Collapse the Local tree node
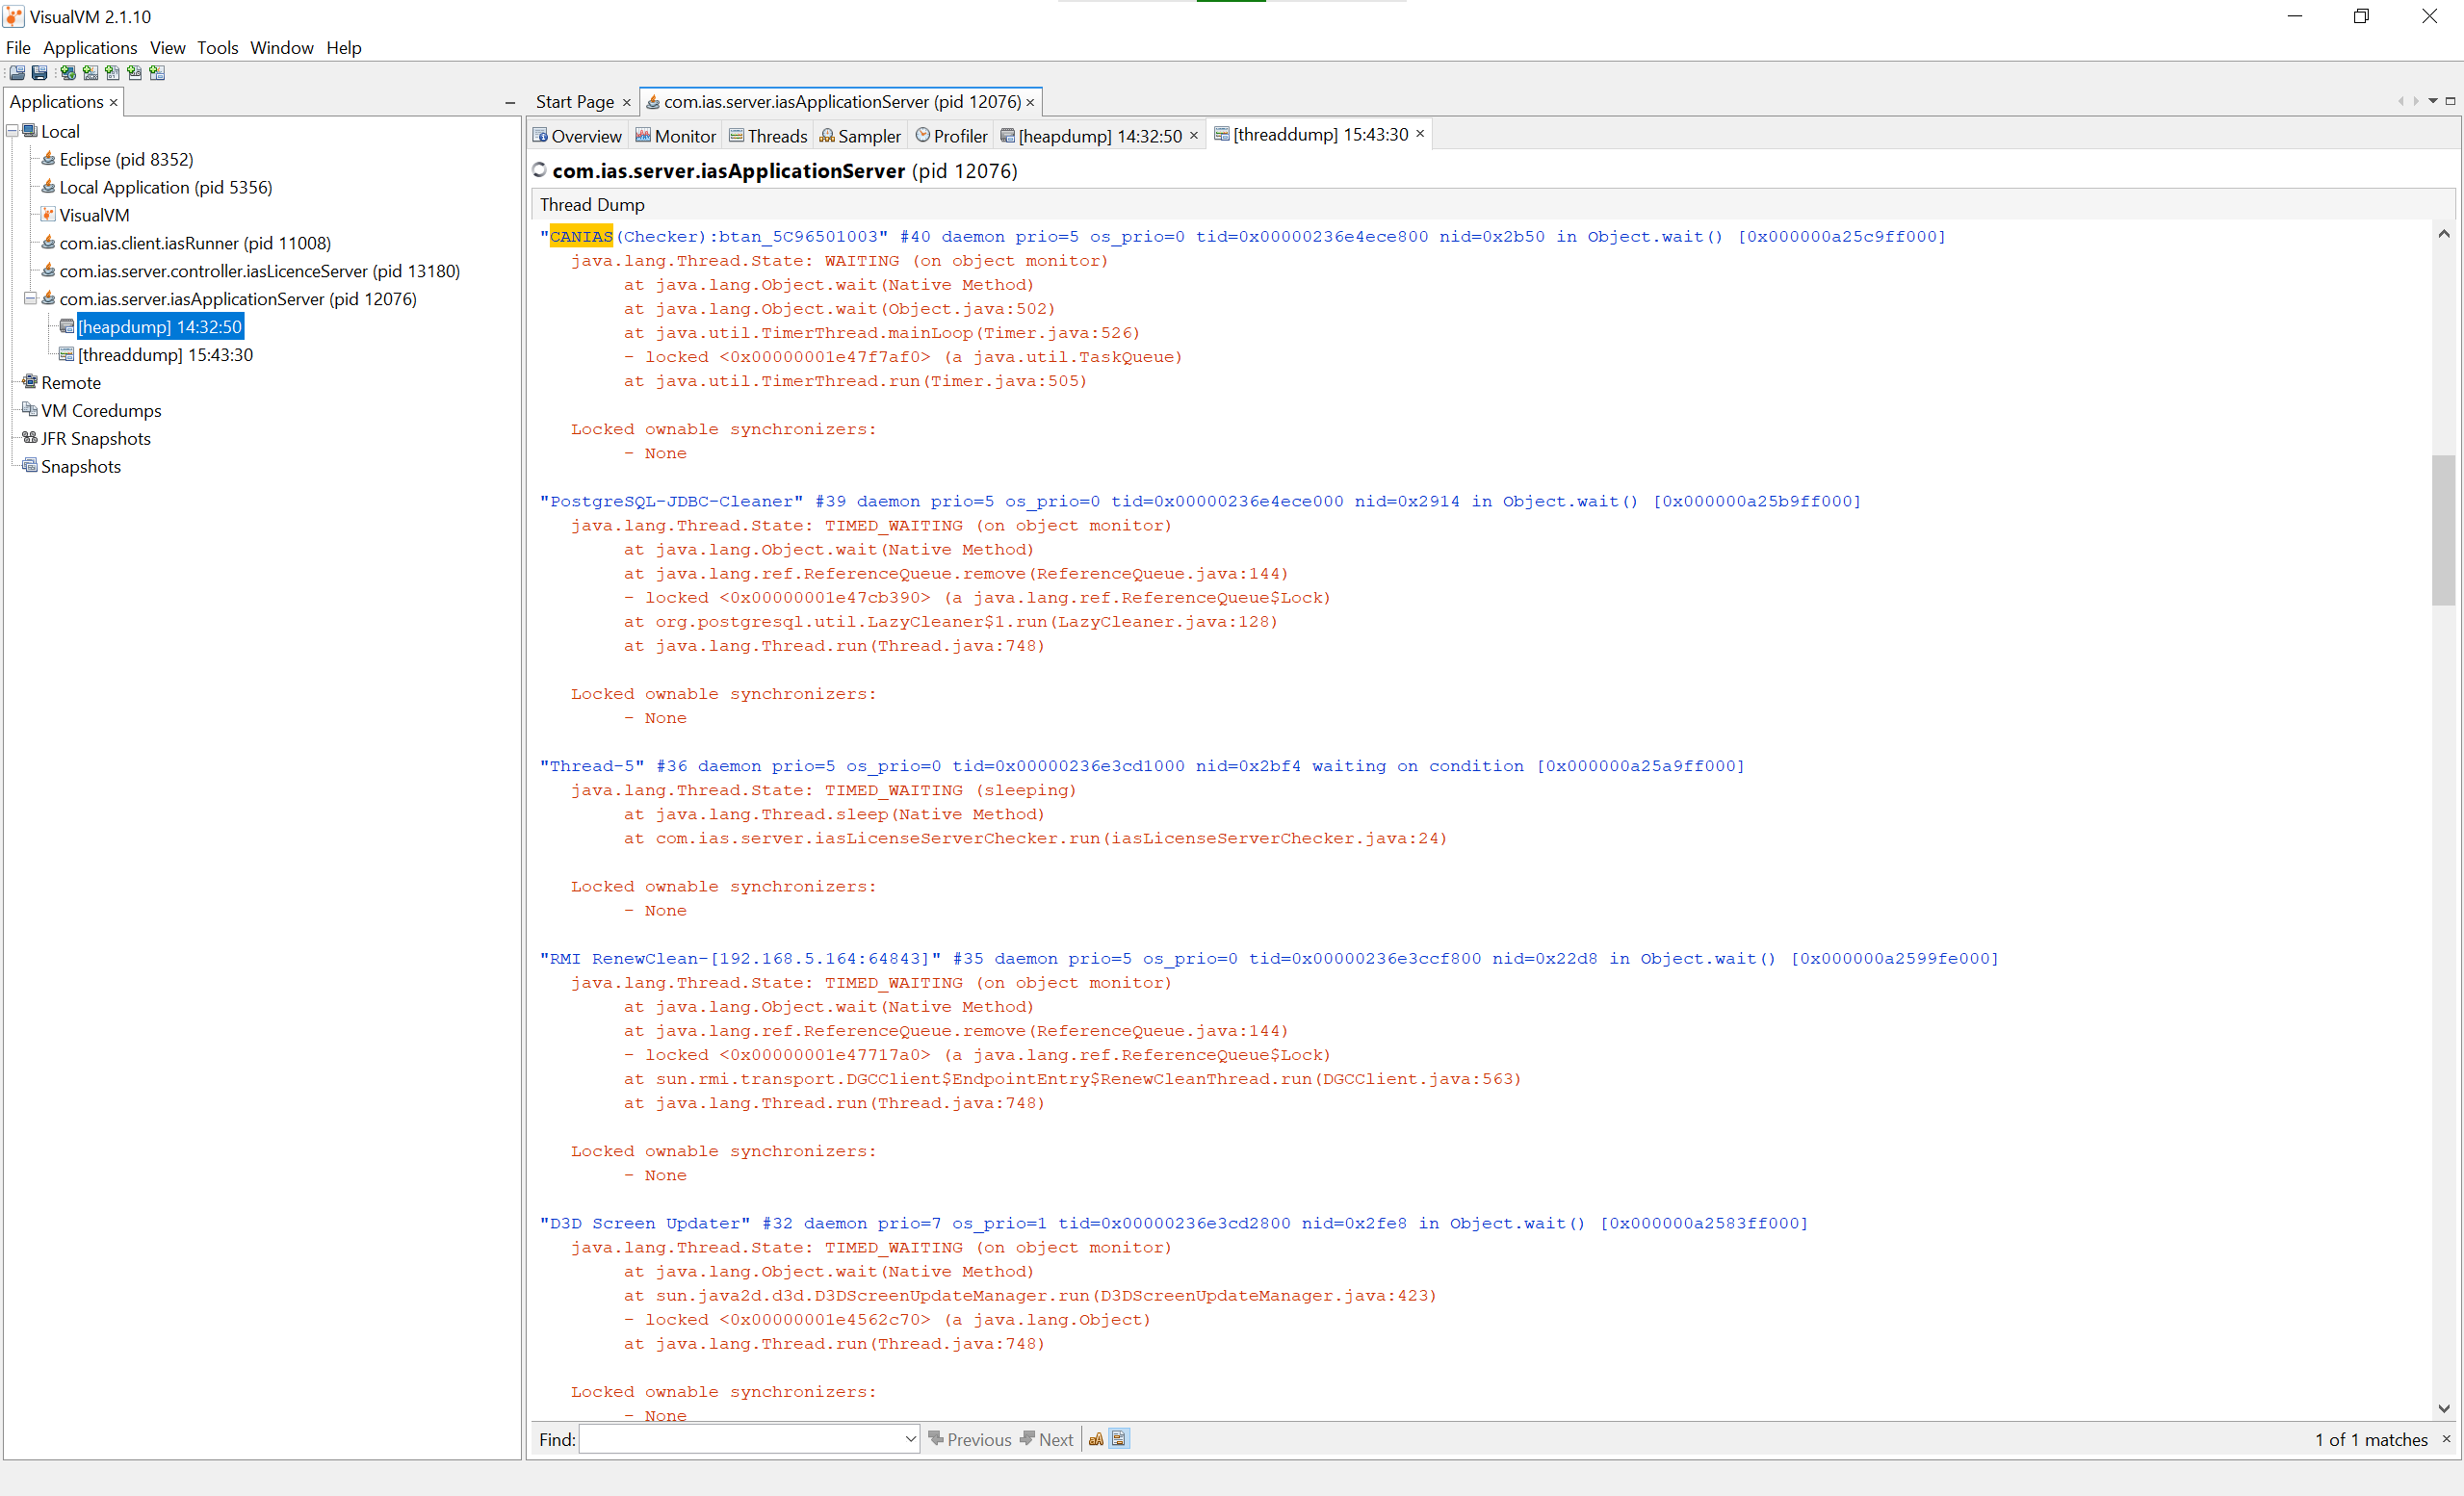Screen dimensions: 2464x1496 pyautogui.click(x=12, y=131)
